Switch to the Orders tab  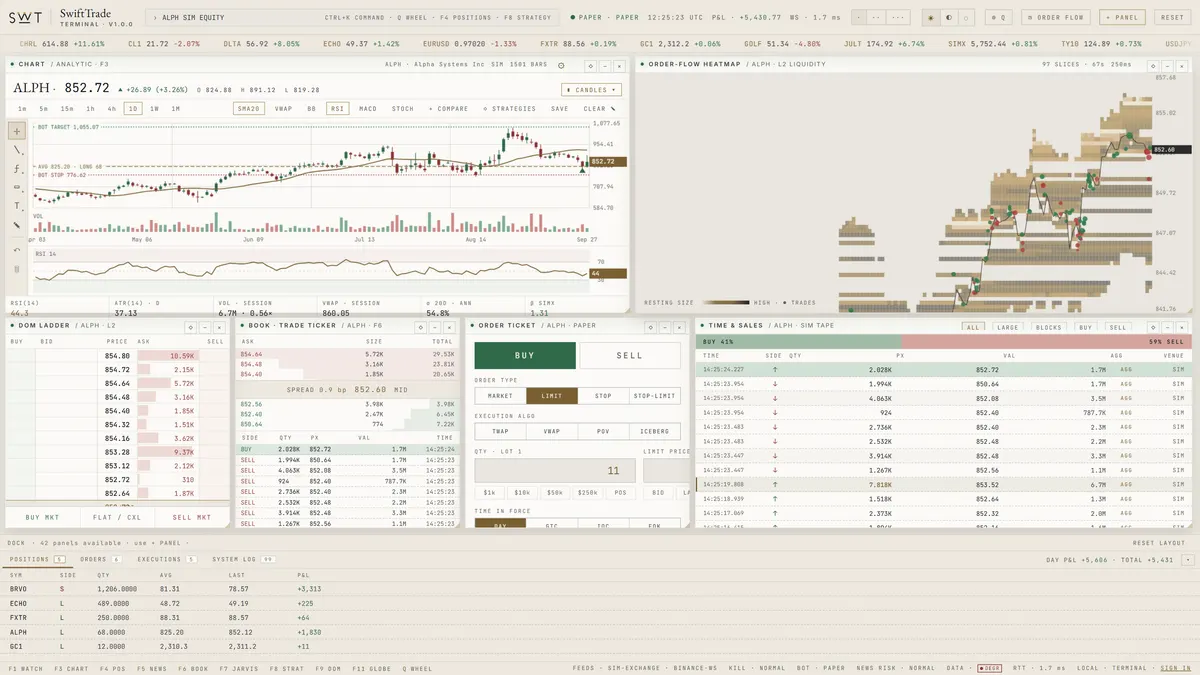click(x=100, y=559)
